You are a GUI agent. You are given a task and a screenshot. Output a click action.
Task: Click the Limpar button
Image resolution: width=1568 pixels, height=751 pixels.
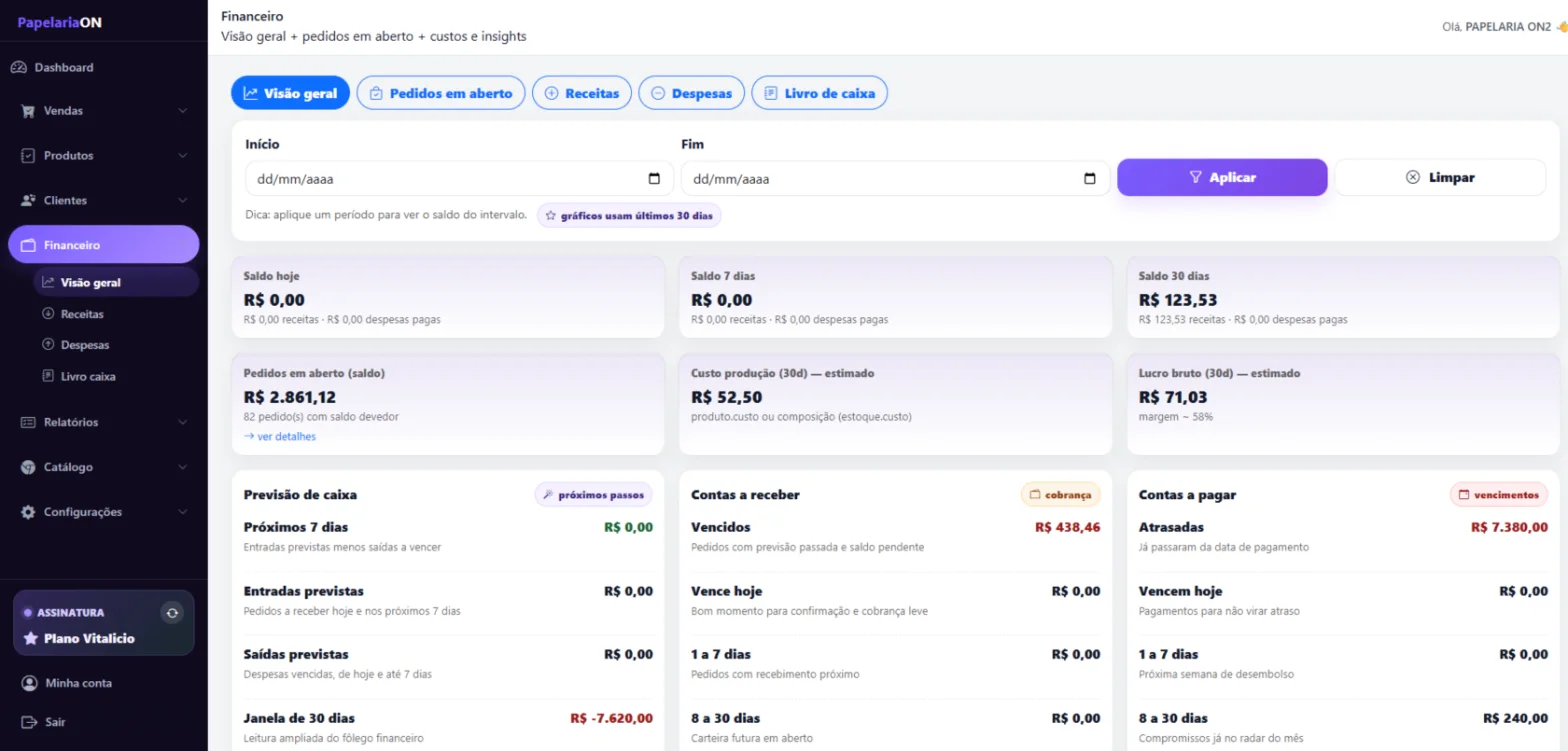point(1440,177)
